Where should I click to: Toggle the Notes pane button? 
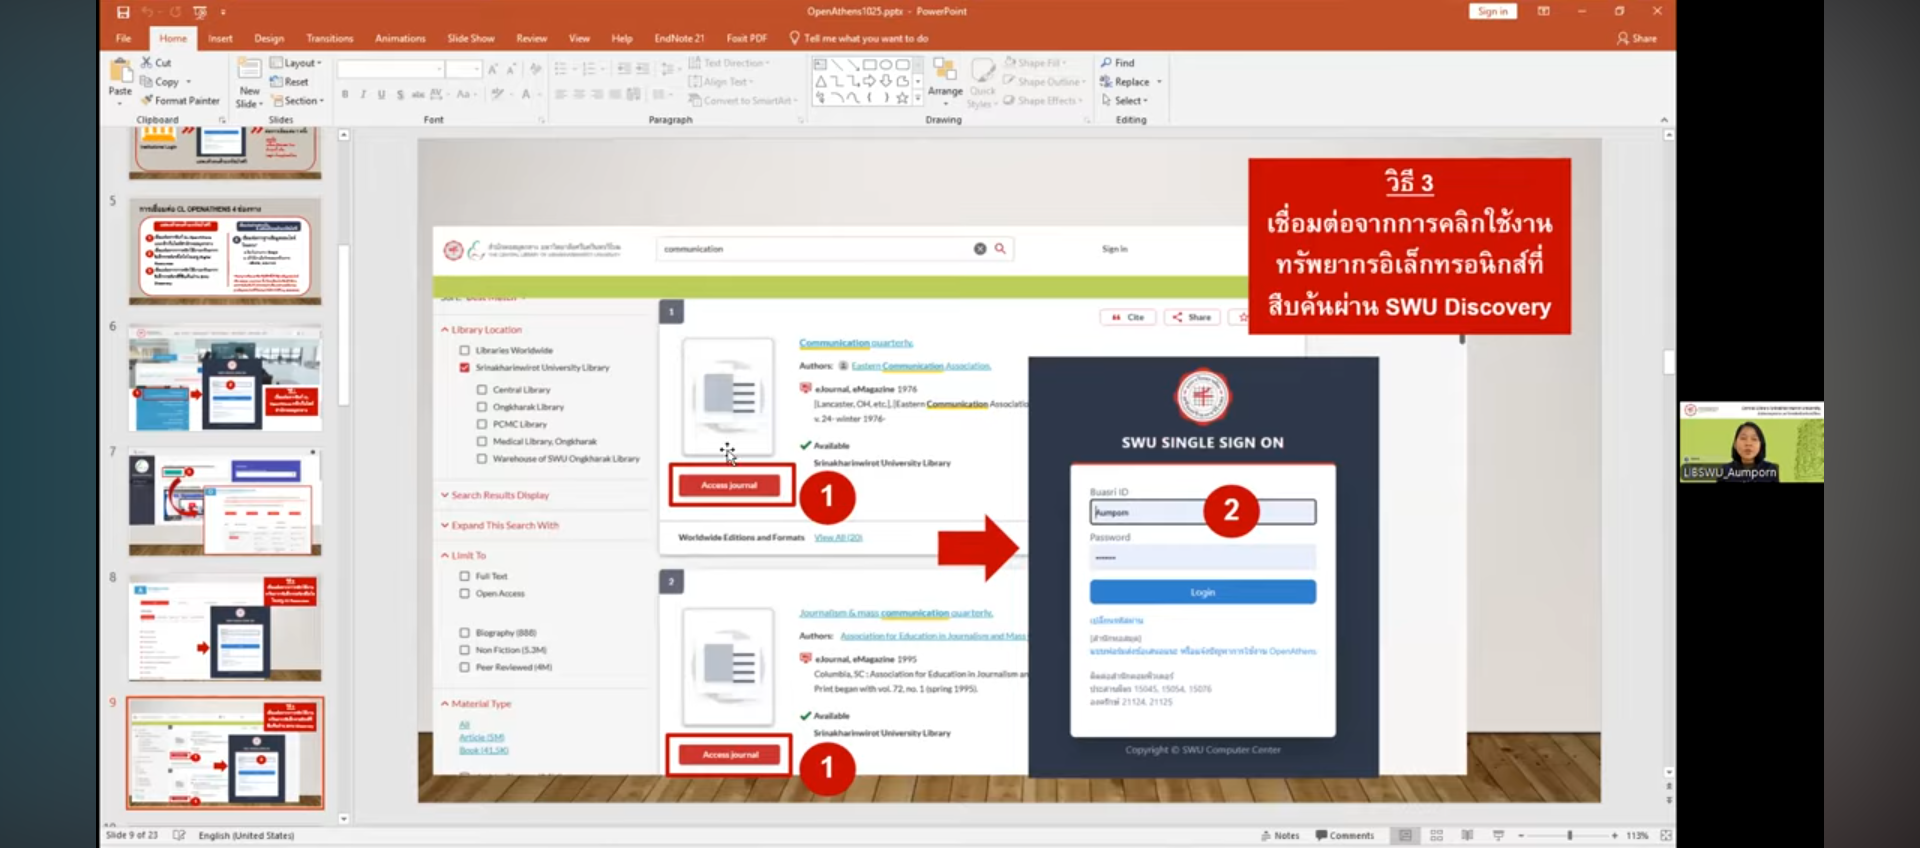point(1280,835)
